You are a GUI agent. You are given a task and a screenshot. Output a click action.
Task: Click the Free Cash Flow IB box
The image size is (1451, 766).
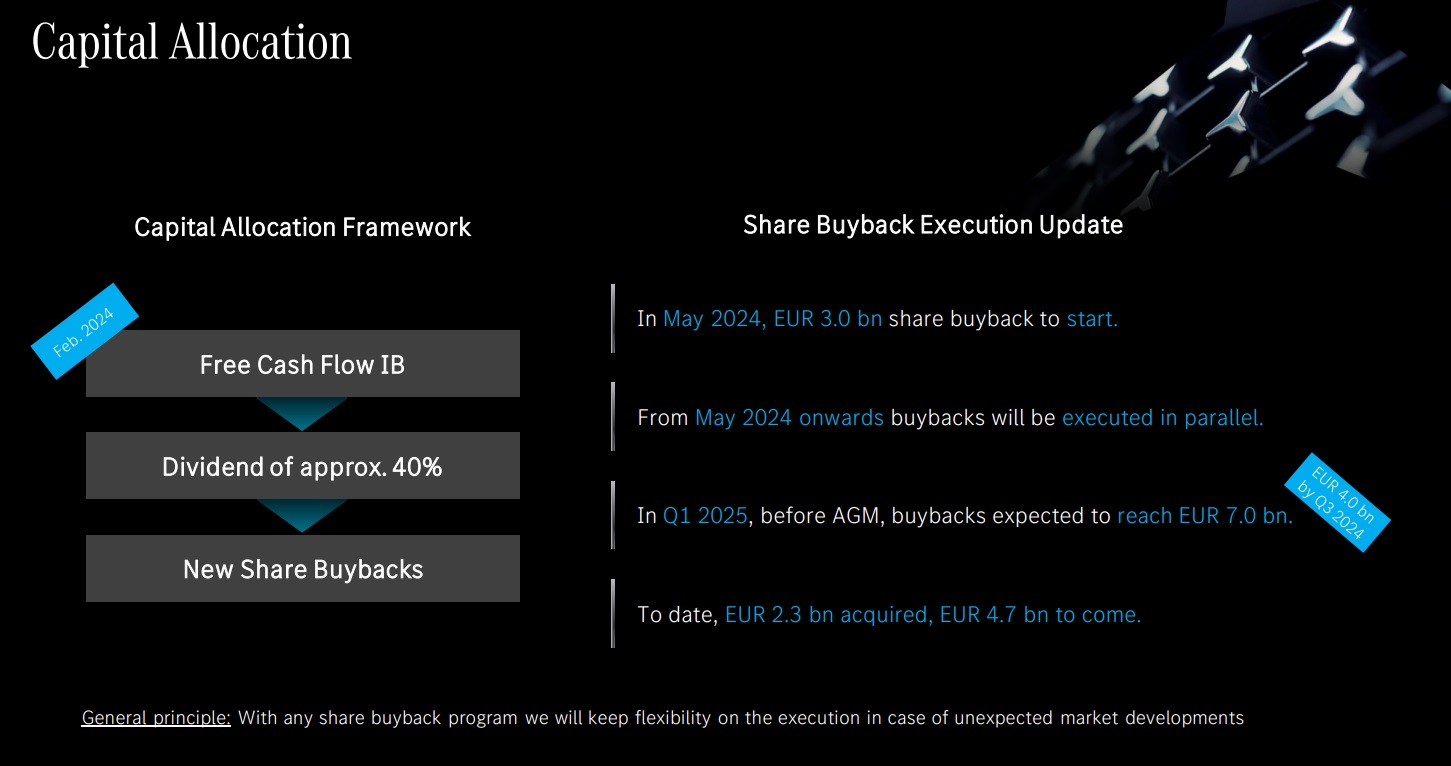point(302,364)
